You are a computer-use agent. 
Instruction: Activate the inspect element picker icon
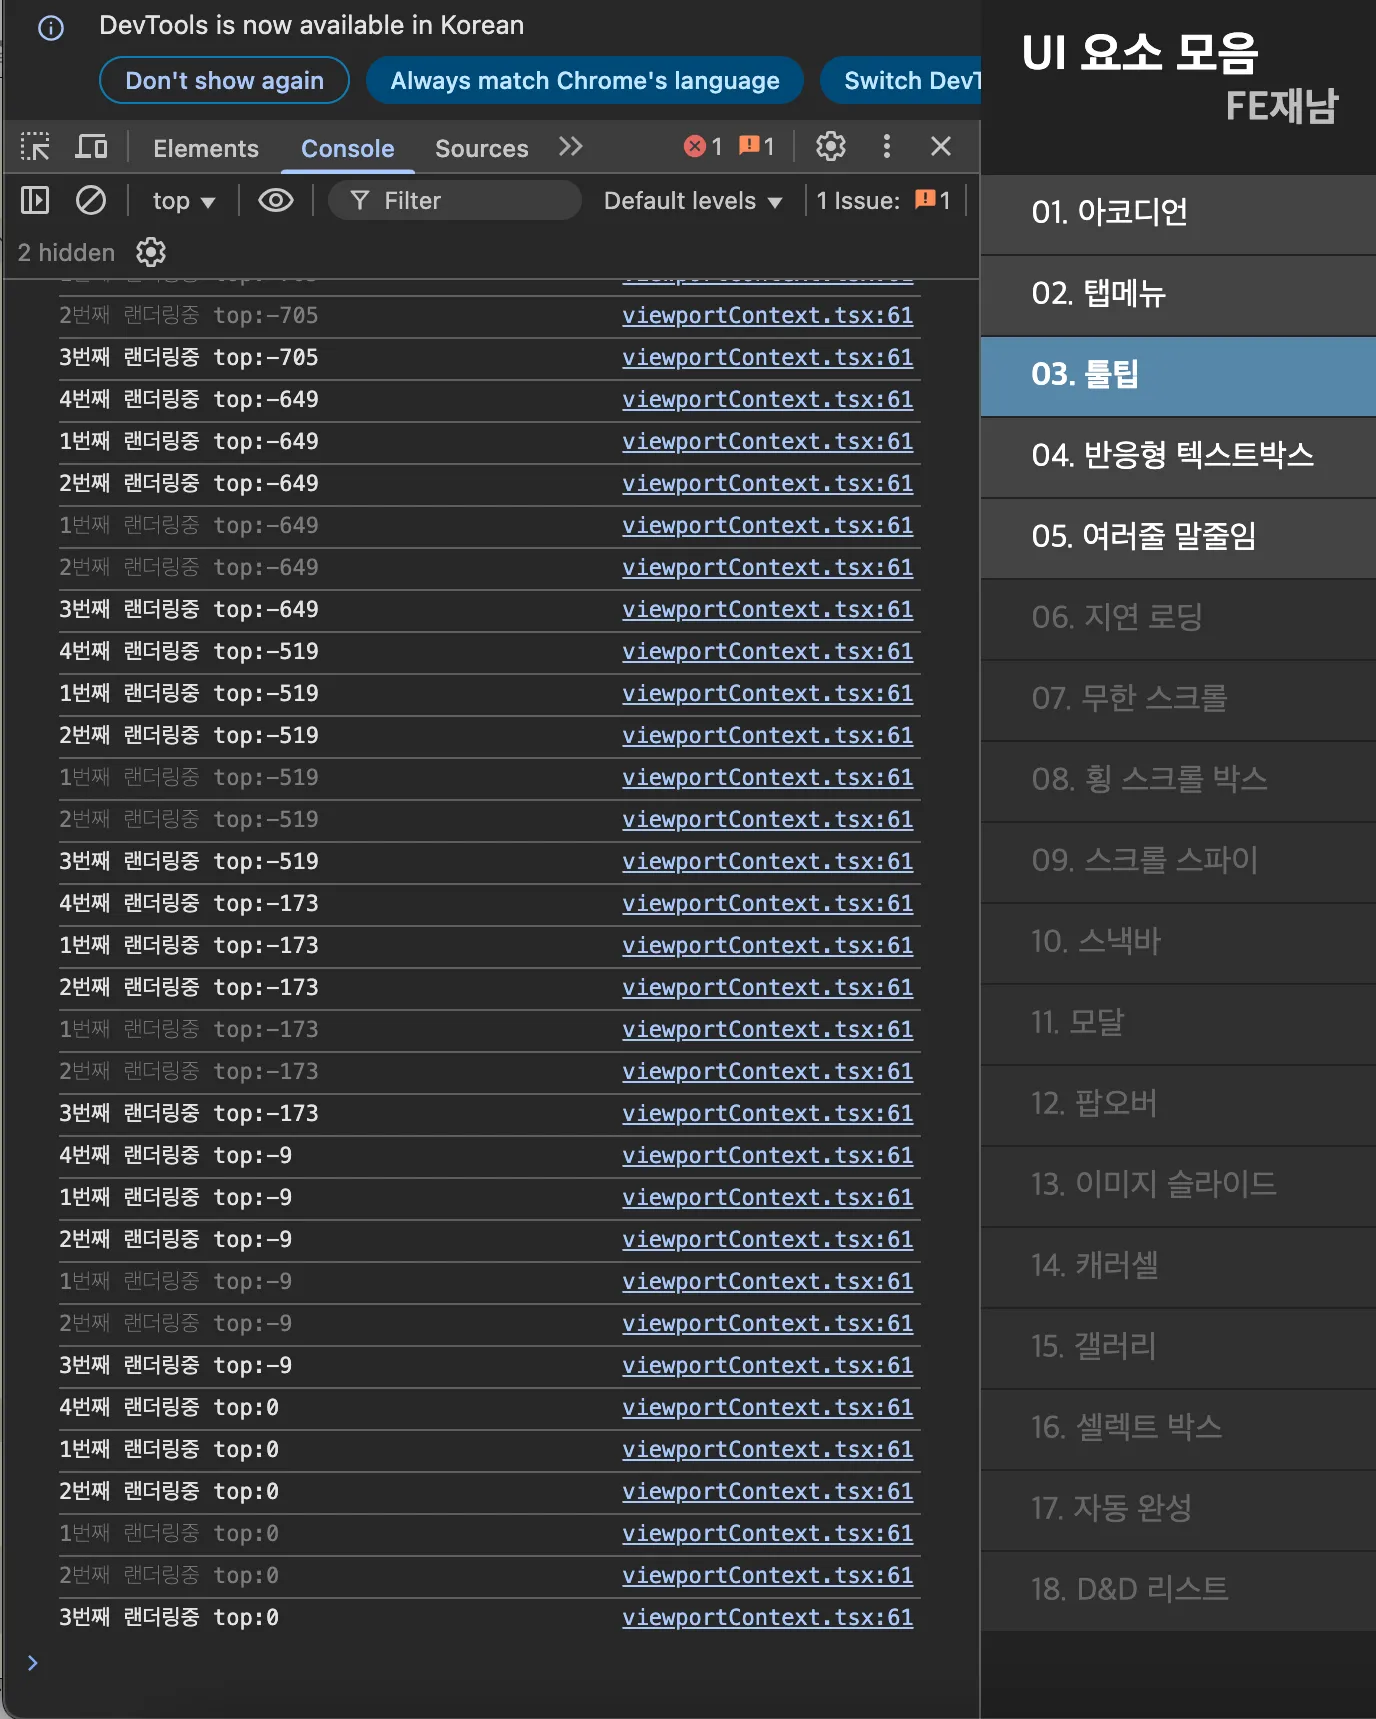pos(35,147)
